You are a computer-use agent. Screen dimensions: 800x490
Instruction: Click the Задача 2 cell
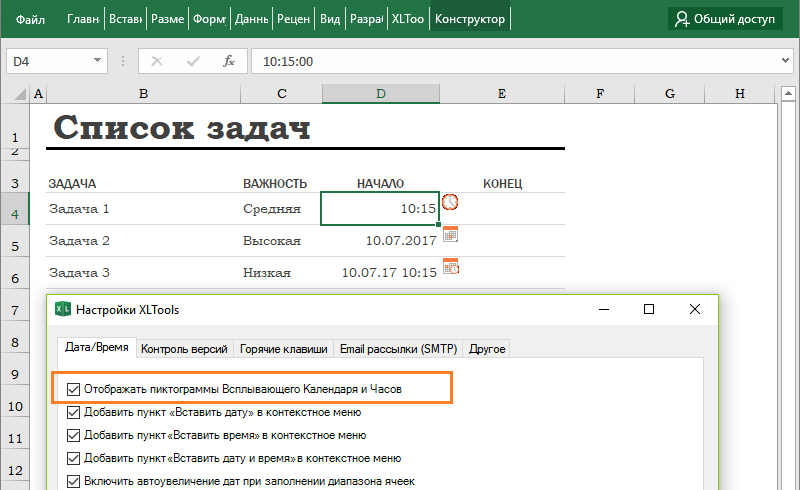143,240
